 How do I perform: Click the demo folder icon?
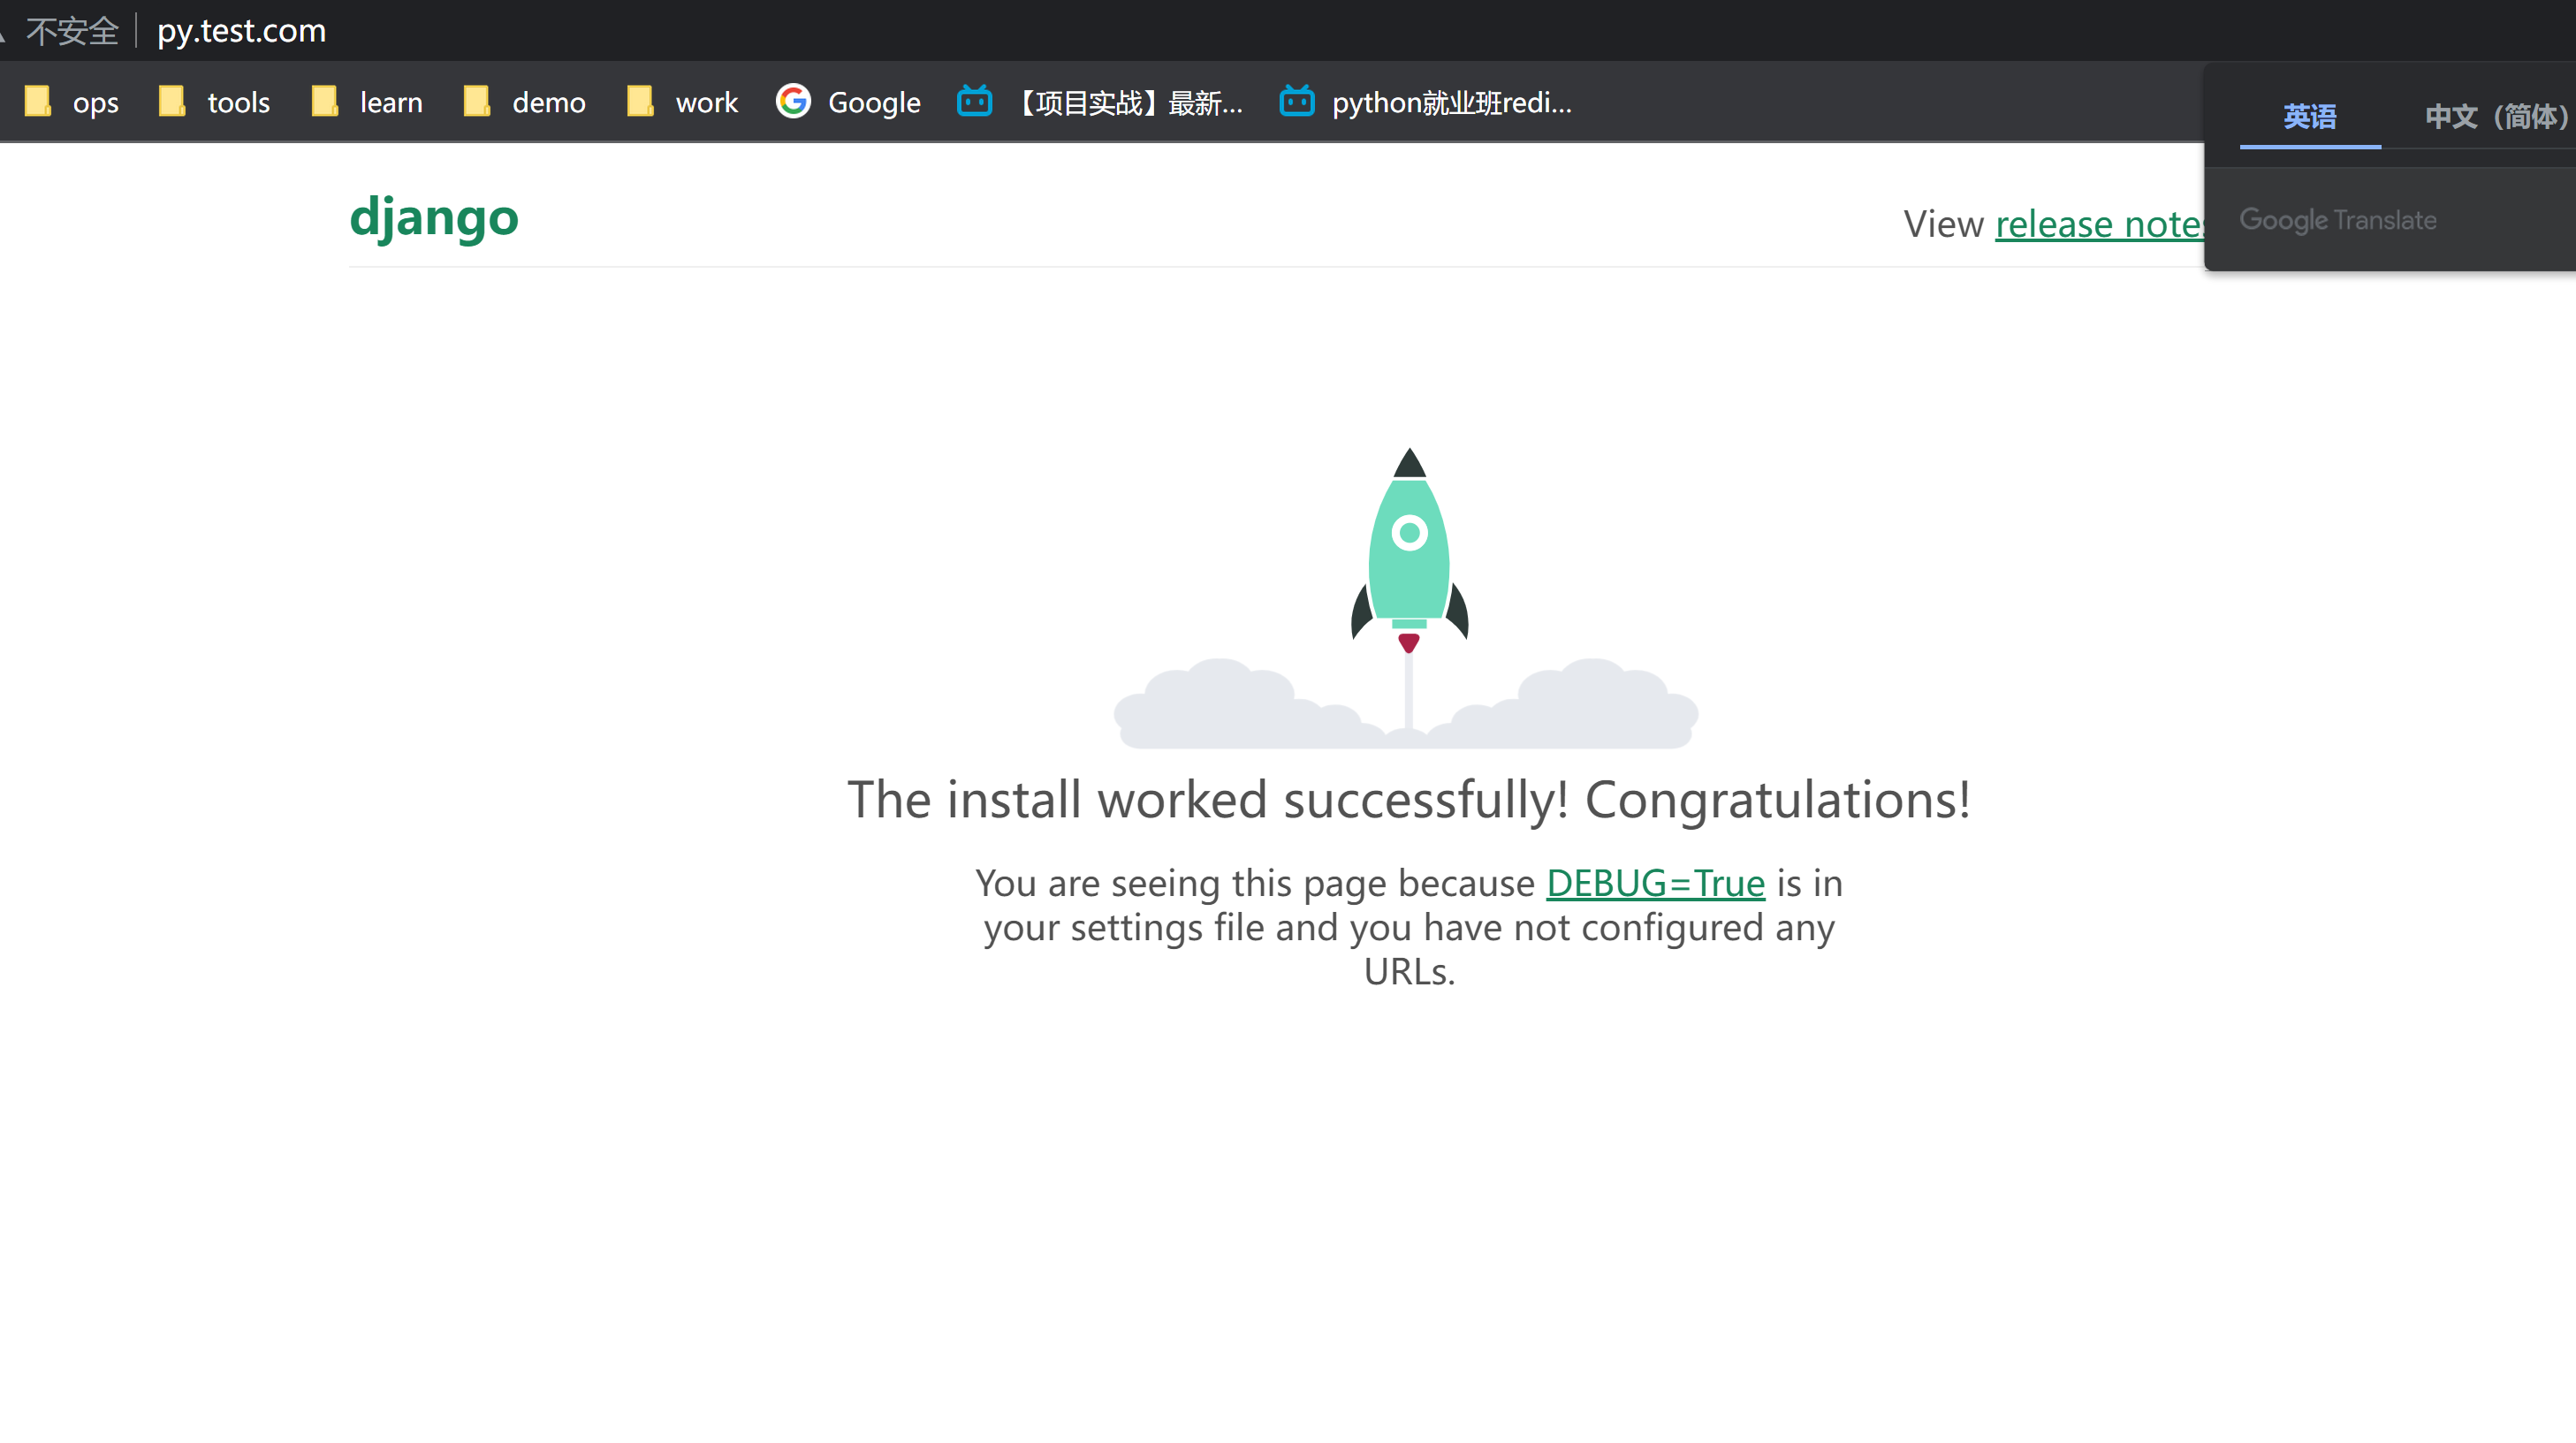(x=477, y=101)
